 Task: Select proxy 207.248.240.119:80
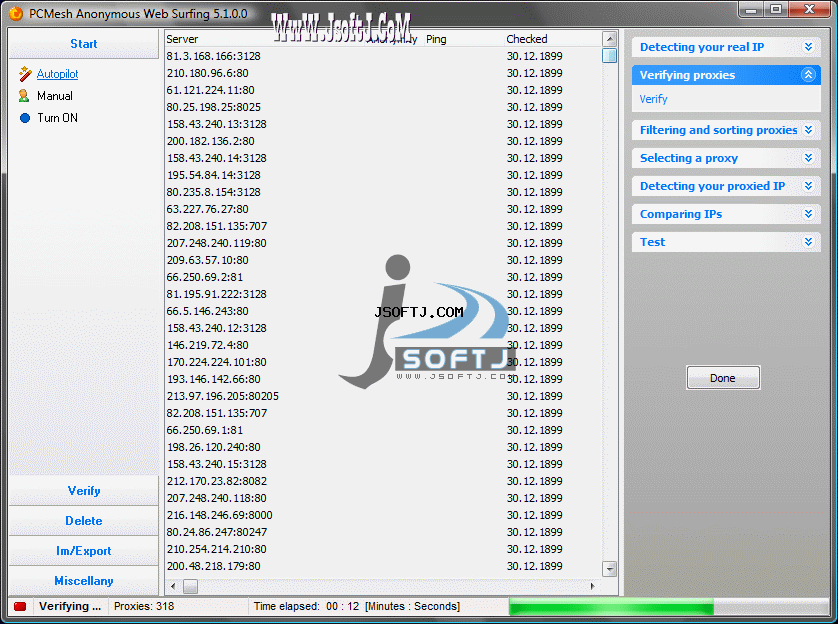(x=216, y=243)
